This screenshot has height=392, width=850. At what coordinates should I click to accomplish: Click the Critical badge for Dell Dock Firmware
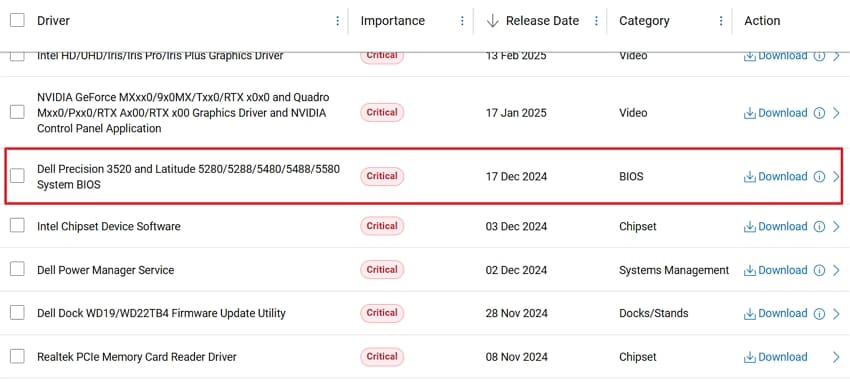pyautogui.click(x=382, y=313)
